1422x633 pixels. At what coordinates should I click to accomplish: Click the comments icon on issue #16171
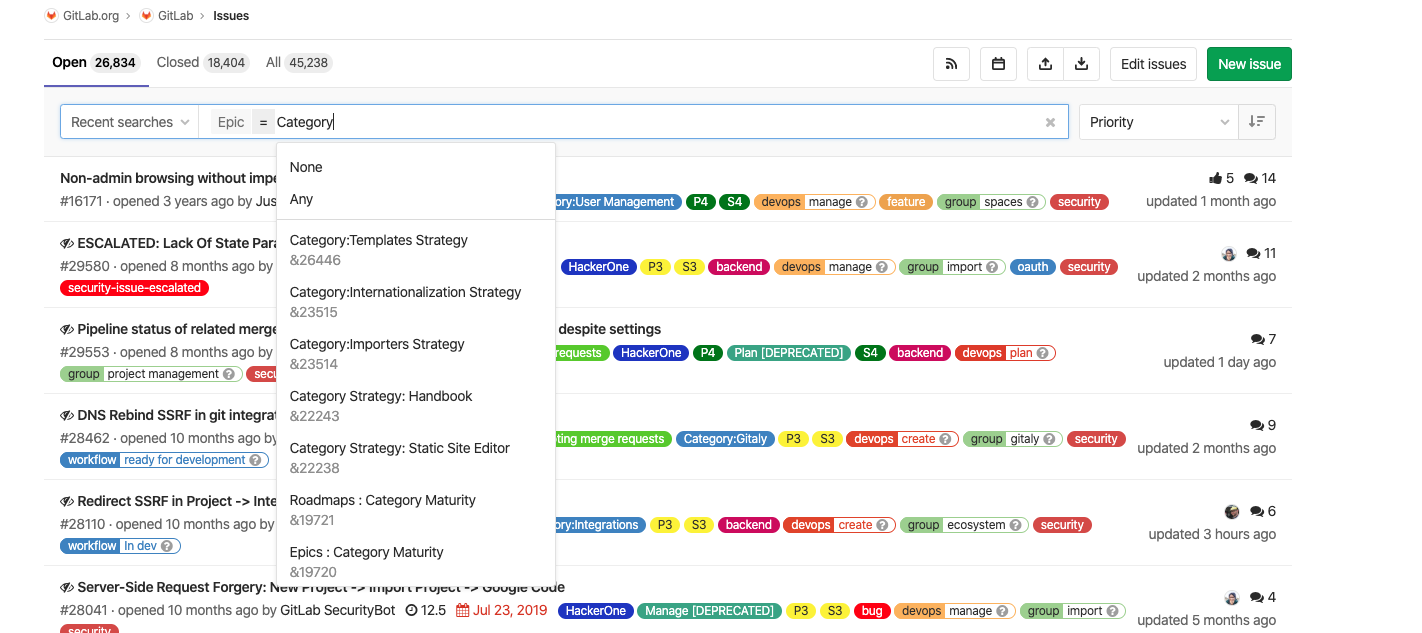(x=1250, y=178)
